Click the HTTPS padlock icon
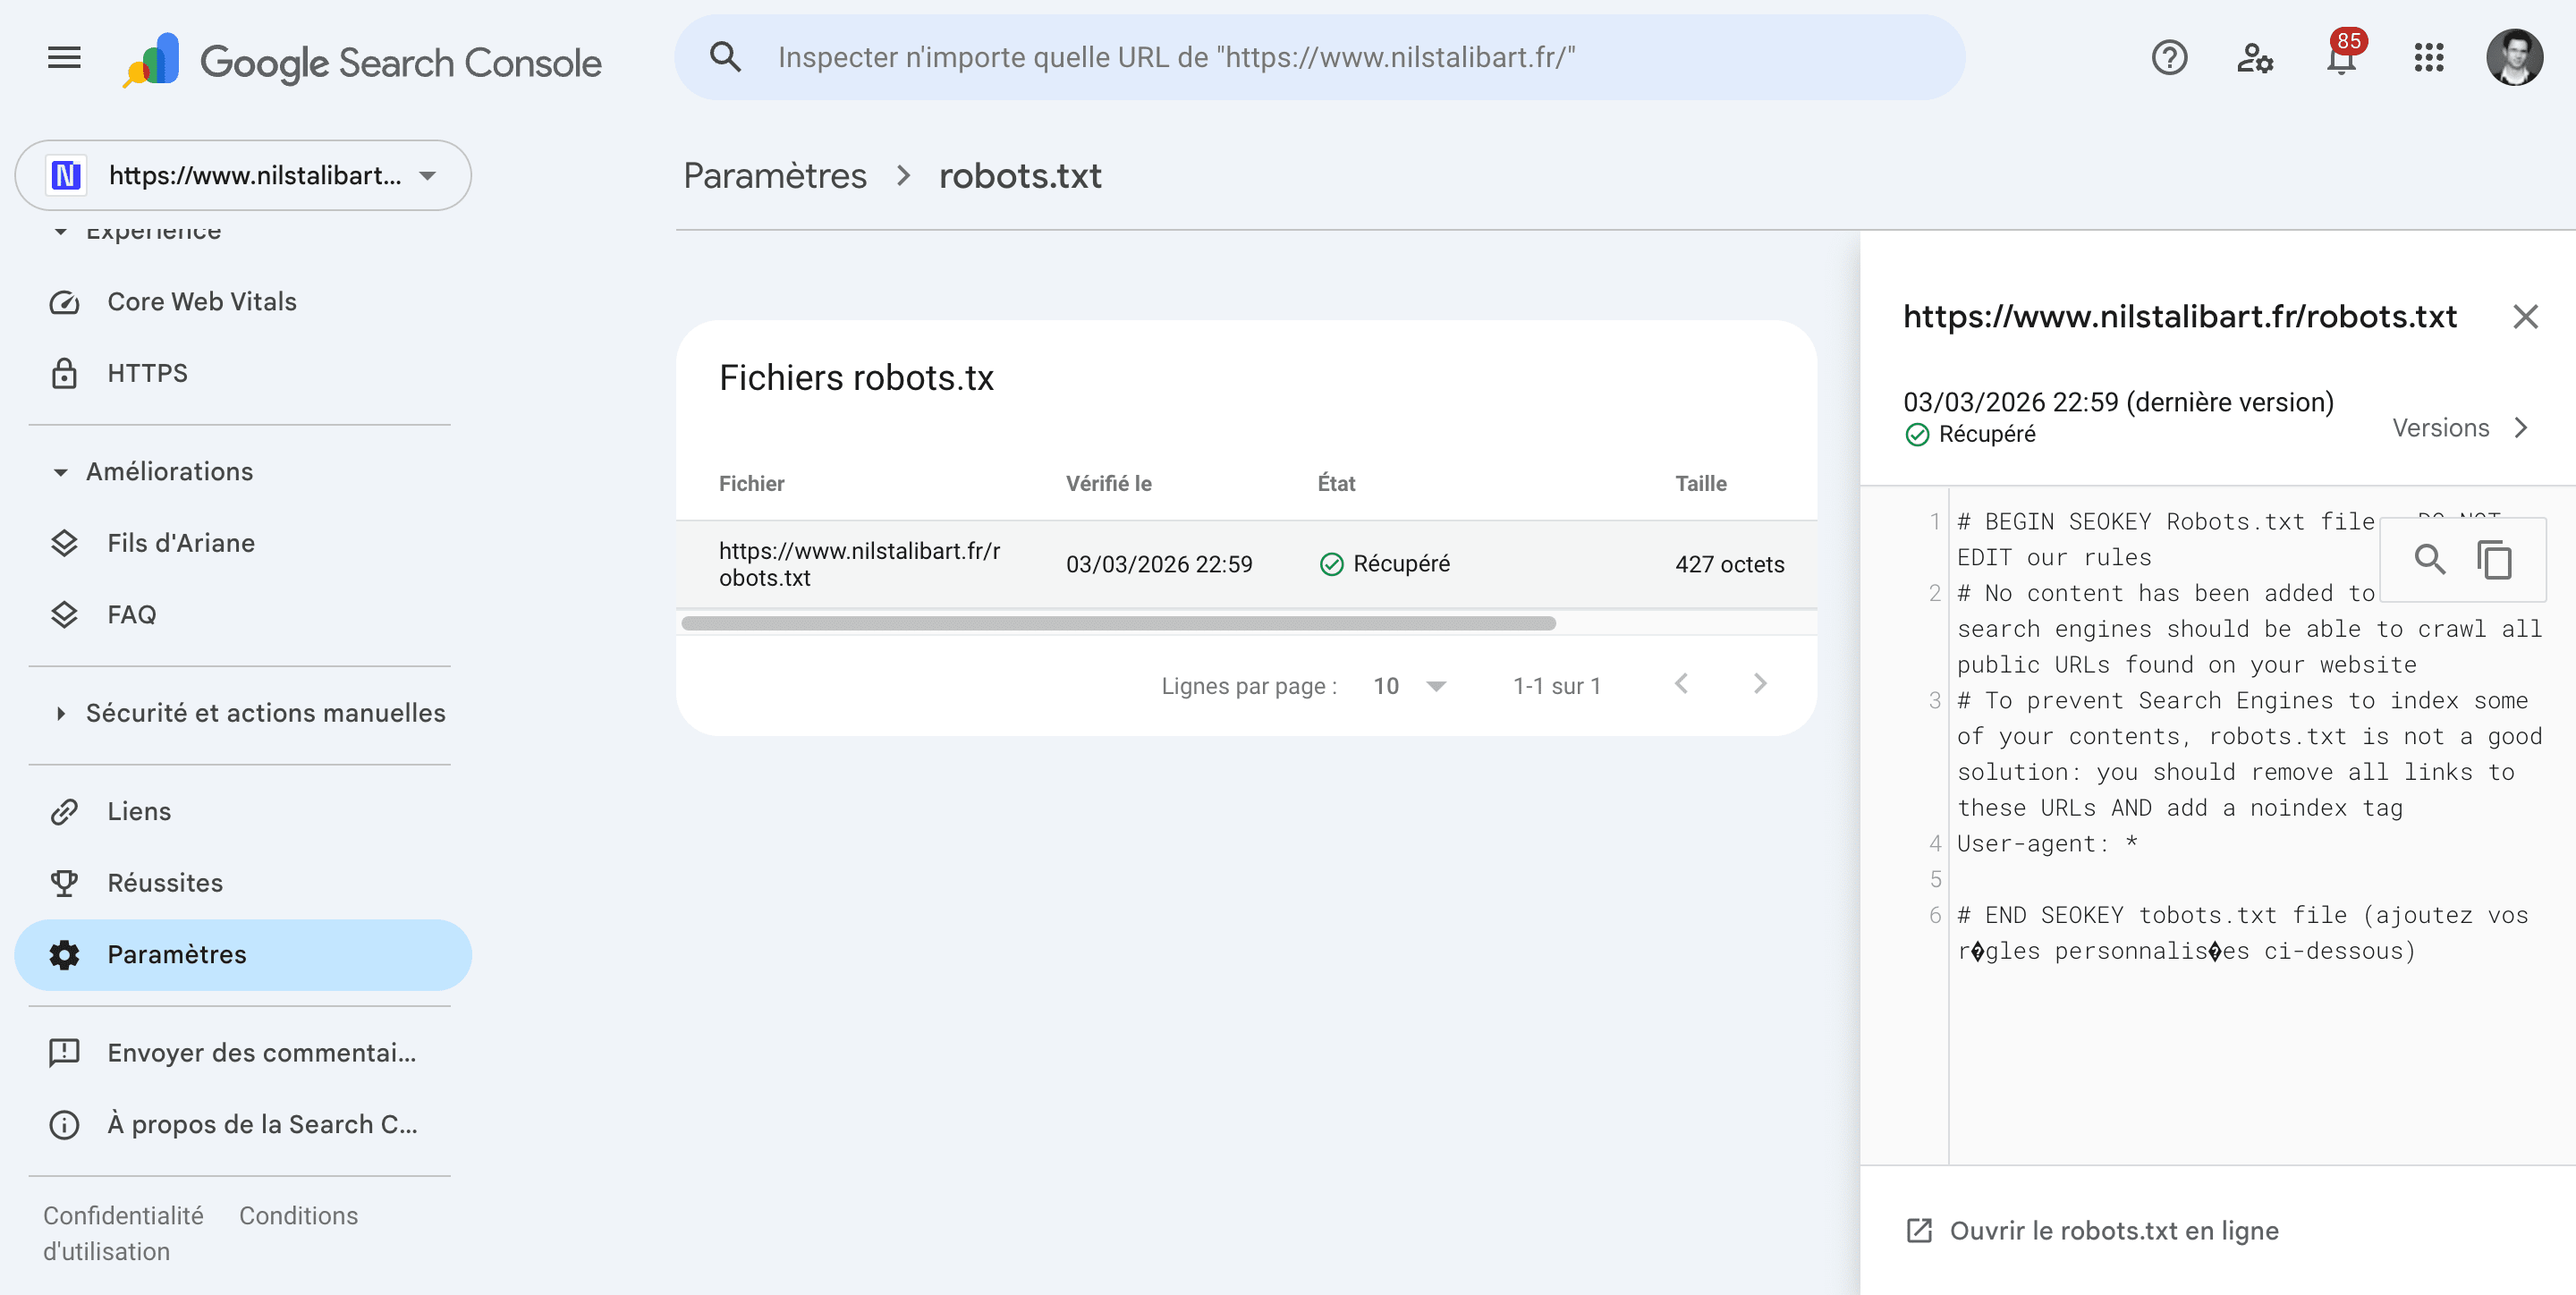The width and height of the screenshot is (2576, 1295). click(x=64, y=373)
